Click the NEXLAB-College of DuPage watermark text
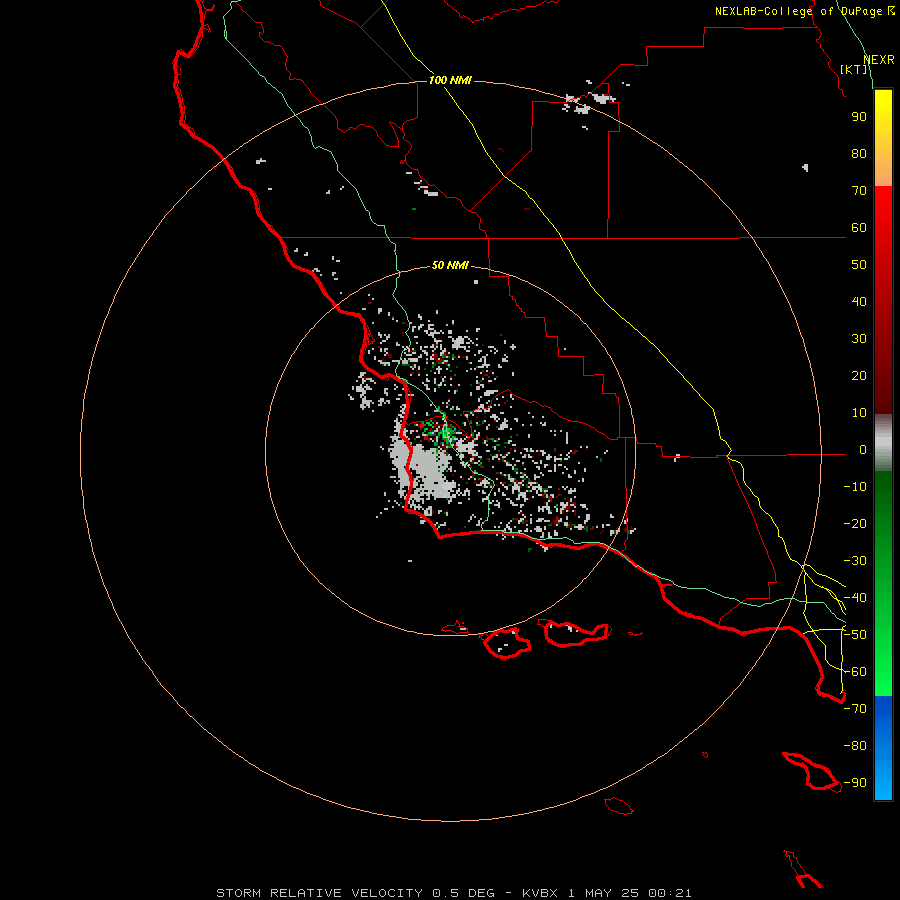Viewport: 900px width, 900px height. pos(804,11)
